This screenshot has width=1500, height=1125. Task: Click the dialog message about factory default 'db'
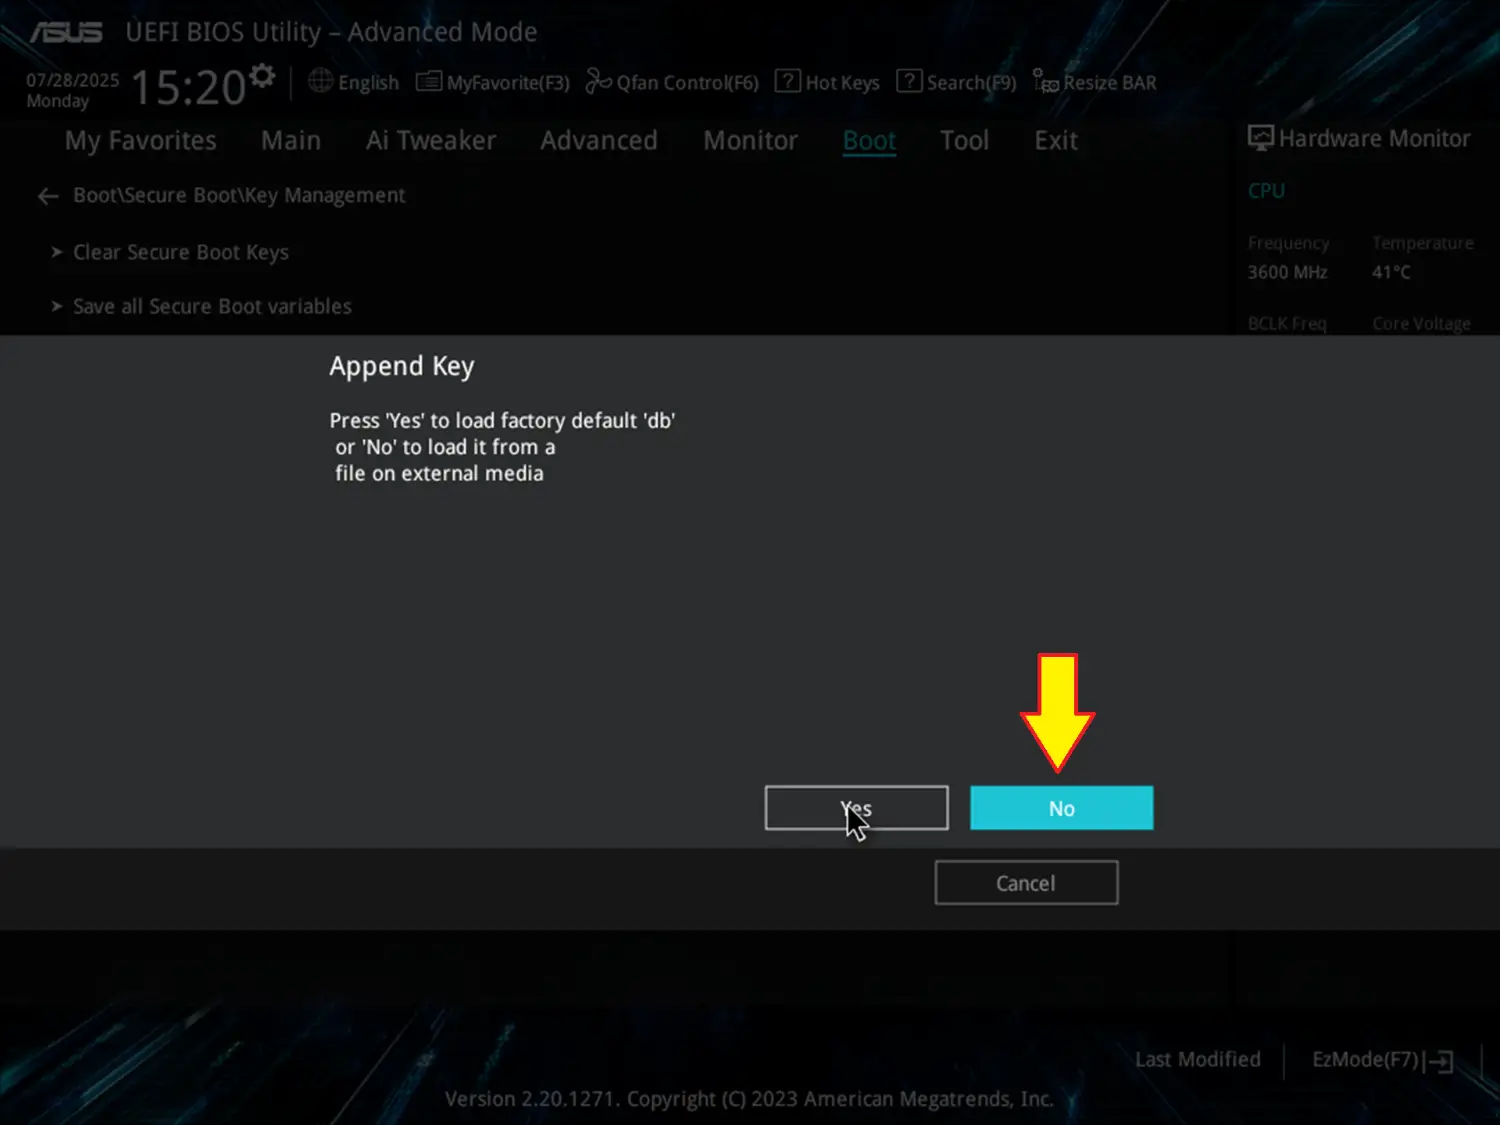[x=502, y=447]
